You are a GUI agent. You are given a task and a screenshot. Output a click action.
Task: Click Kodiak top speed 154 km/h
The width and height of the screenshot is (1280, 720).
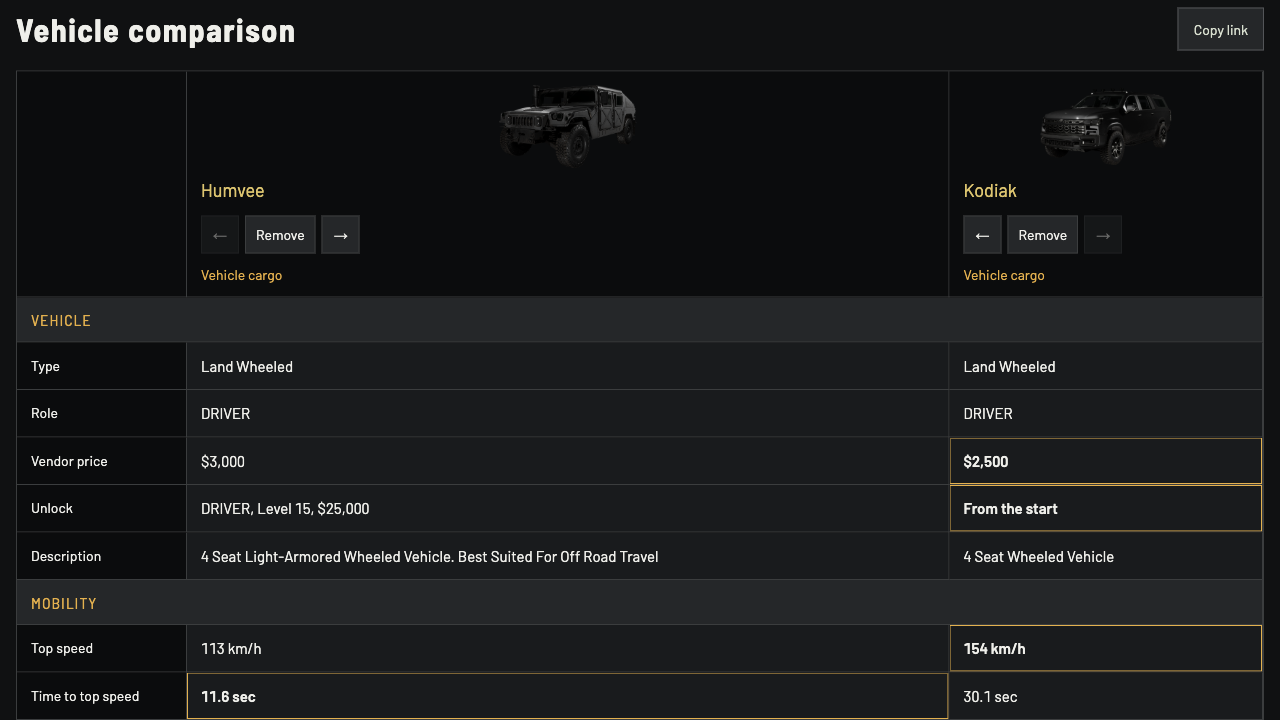tap(994, 649)
